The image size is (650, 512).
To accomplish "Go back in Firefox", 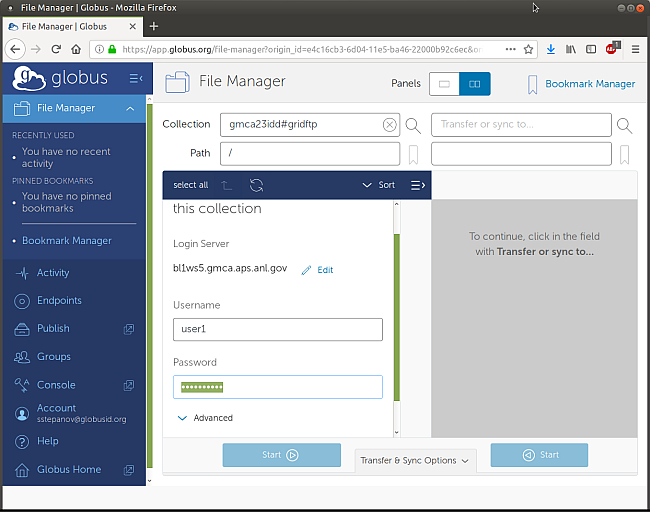I will click(15, 50).
